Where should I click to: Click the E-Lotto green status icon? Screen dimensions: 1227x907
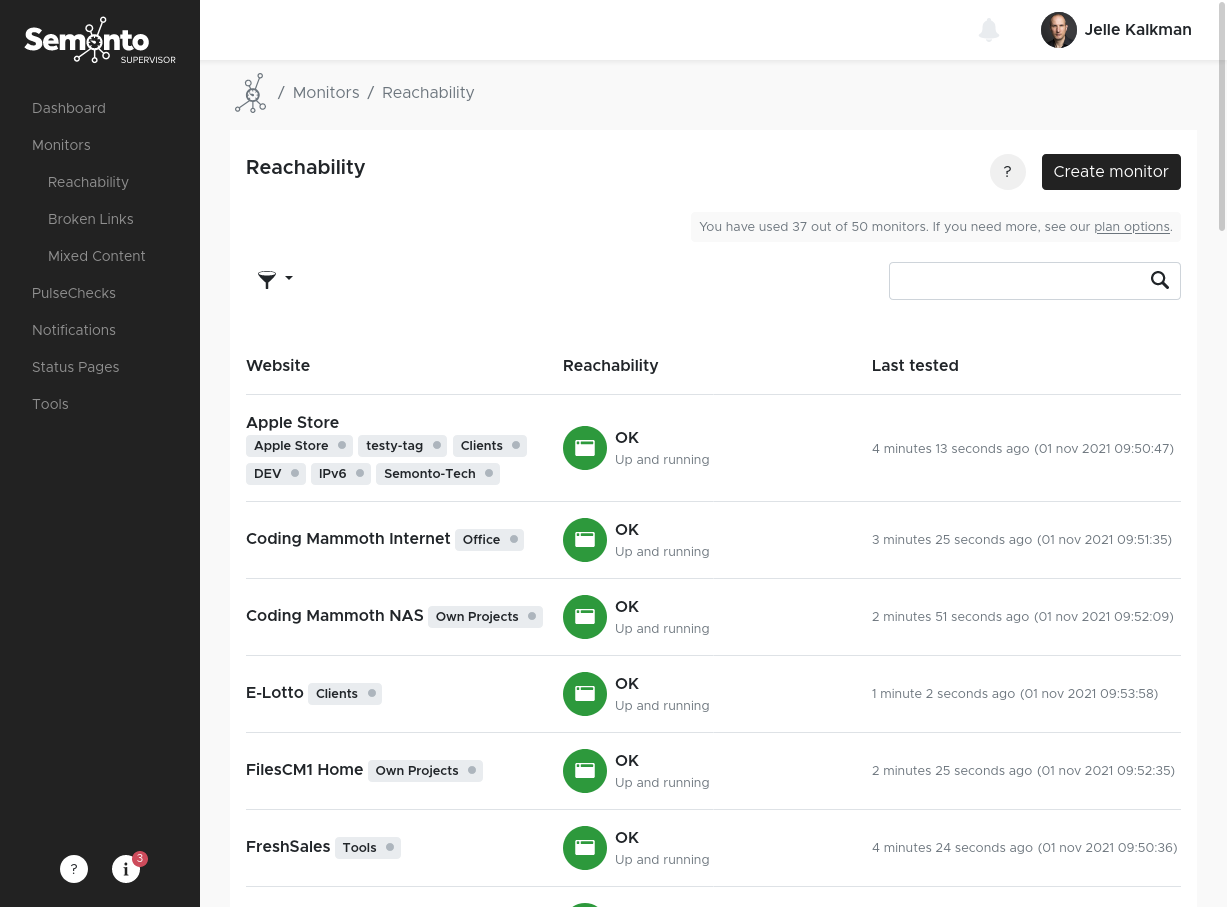(x=585, y=694)
